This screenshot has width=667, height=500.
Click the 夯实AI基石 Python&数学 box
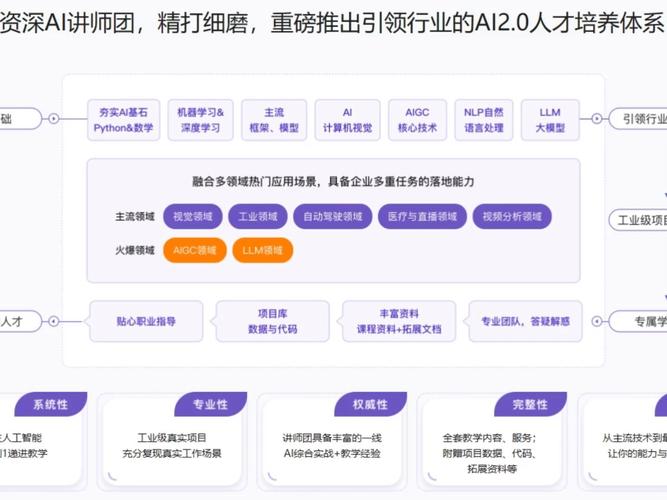[x=123, y=120]
